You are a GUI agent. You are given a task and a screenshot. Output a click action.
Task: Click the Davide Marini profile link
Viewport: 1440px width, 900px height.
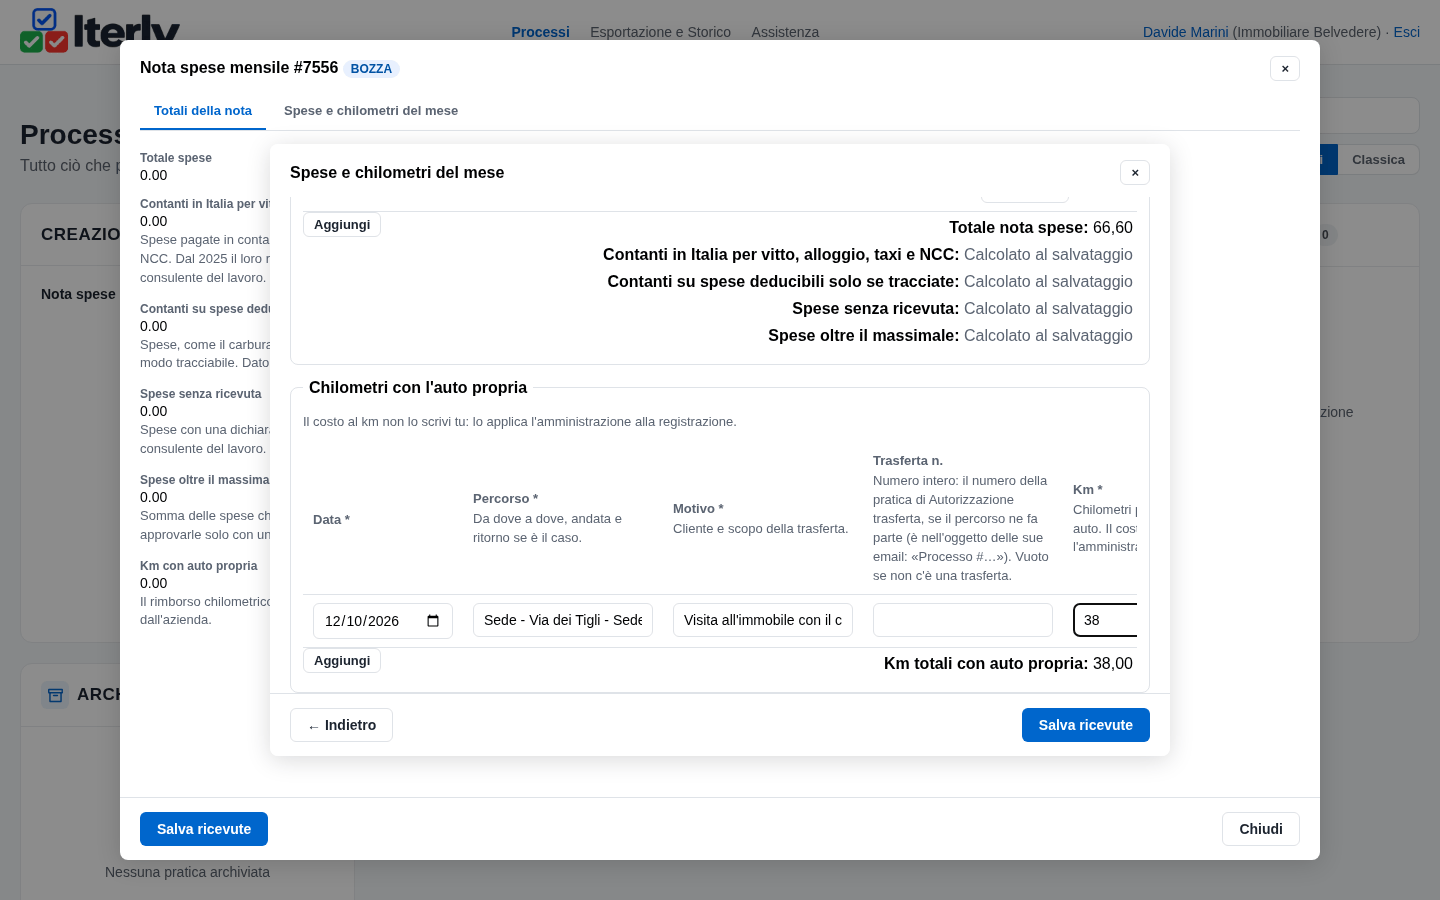pos(1185,32)
